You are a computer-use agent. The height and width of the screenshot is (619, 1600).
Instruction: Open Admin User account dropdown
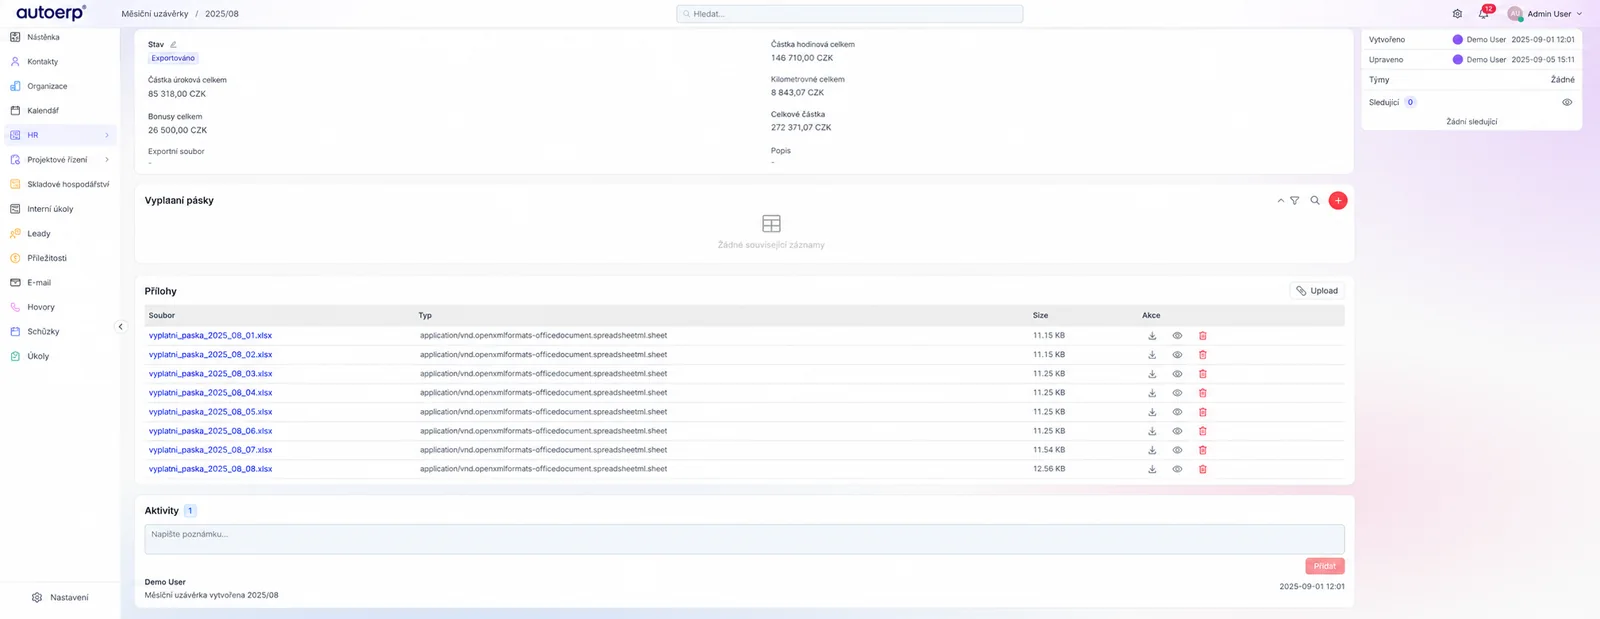point(1545,14)
